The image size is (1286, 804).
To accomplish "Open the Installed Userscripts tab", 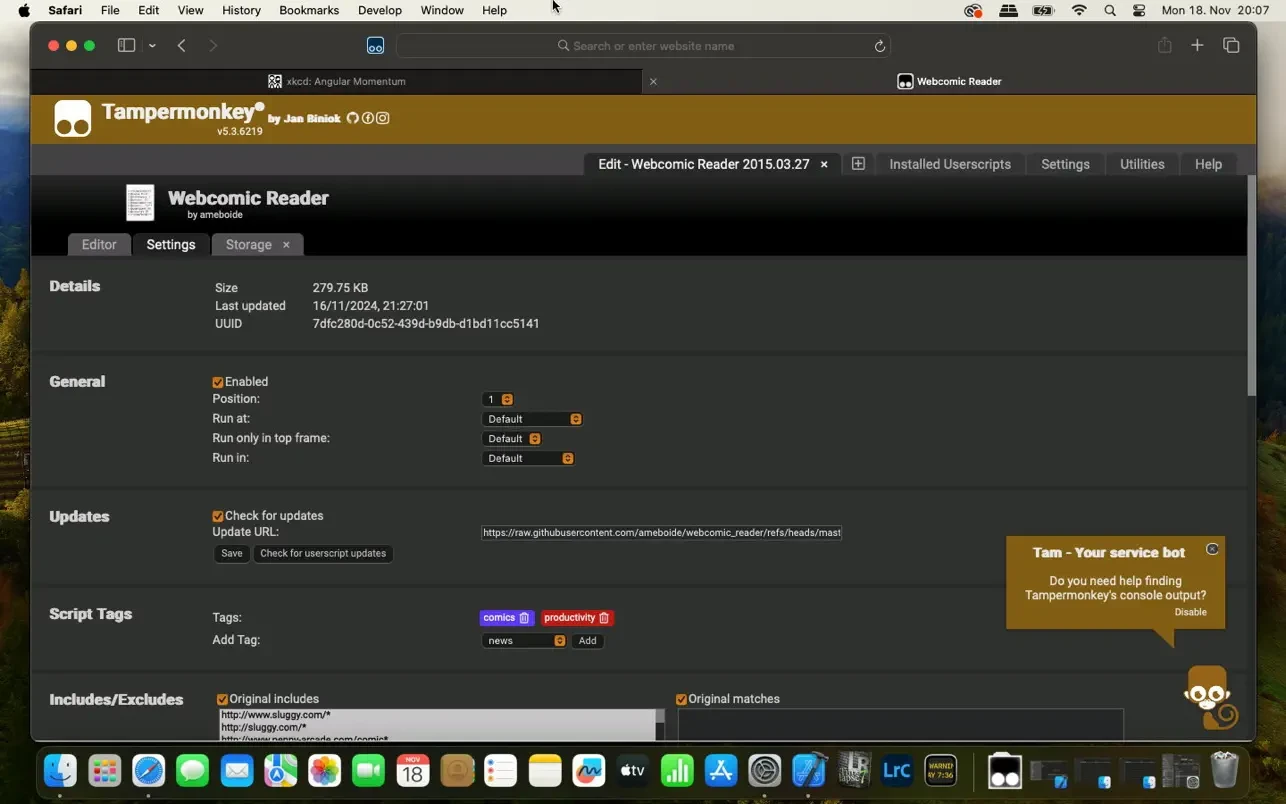I will point(949,164).
